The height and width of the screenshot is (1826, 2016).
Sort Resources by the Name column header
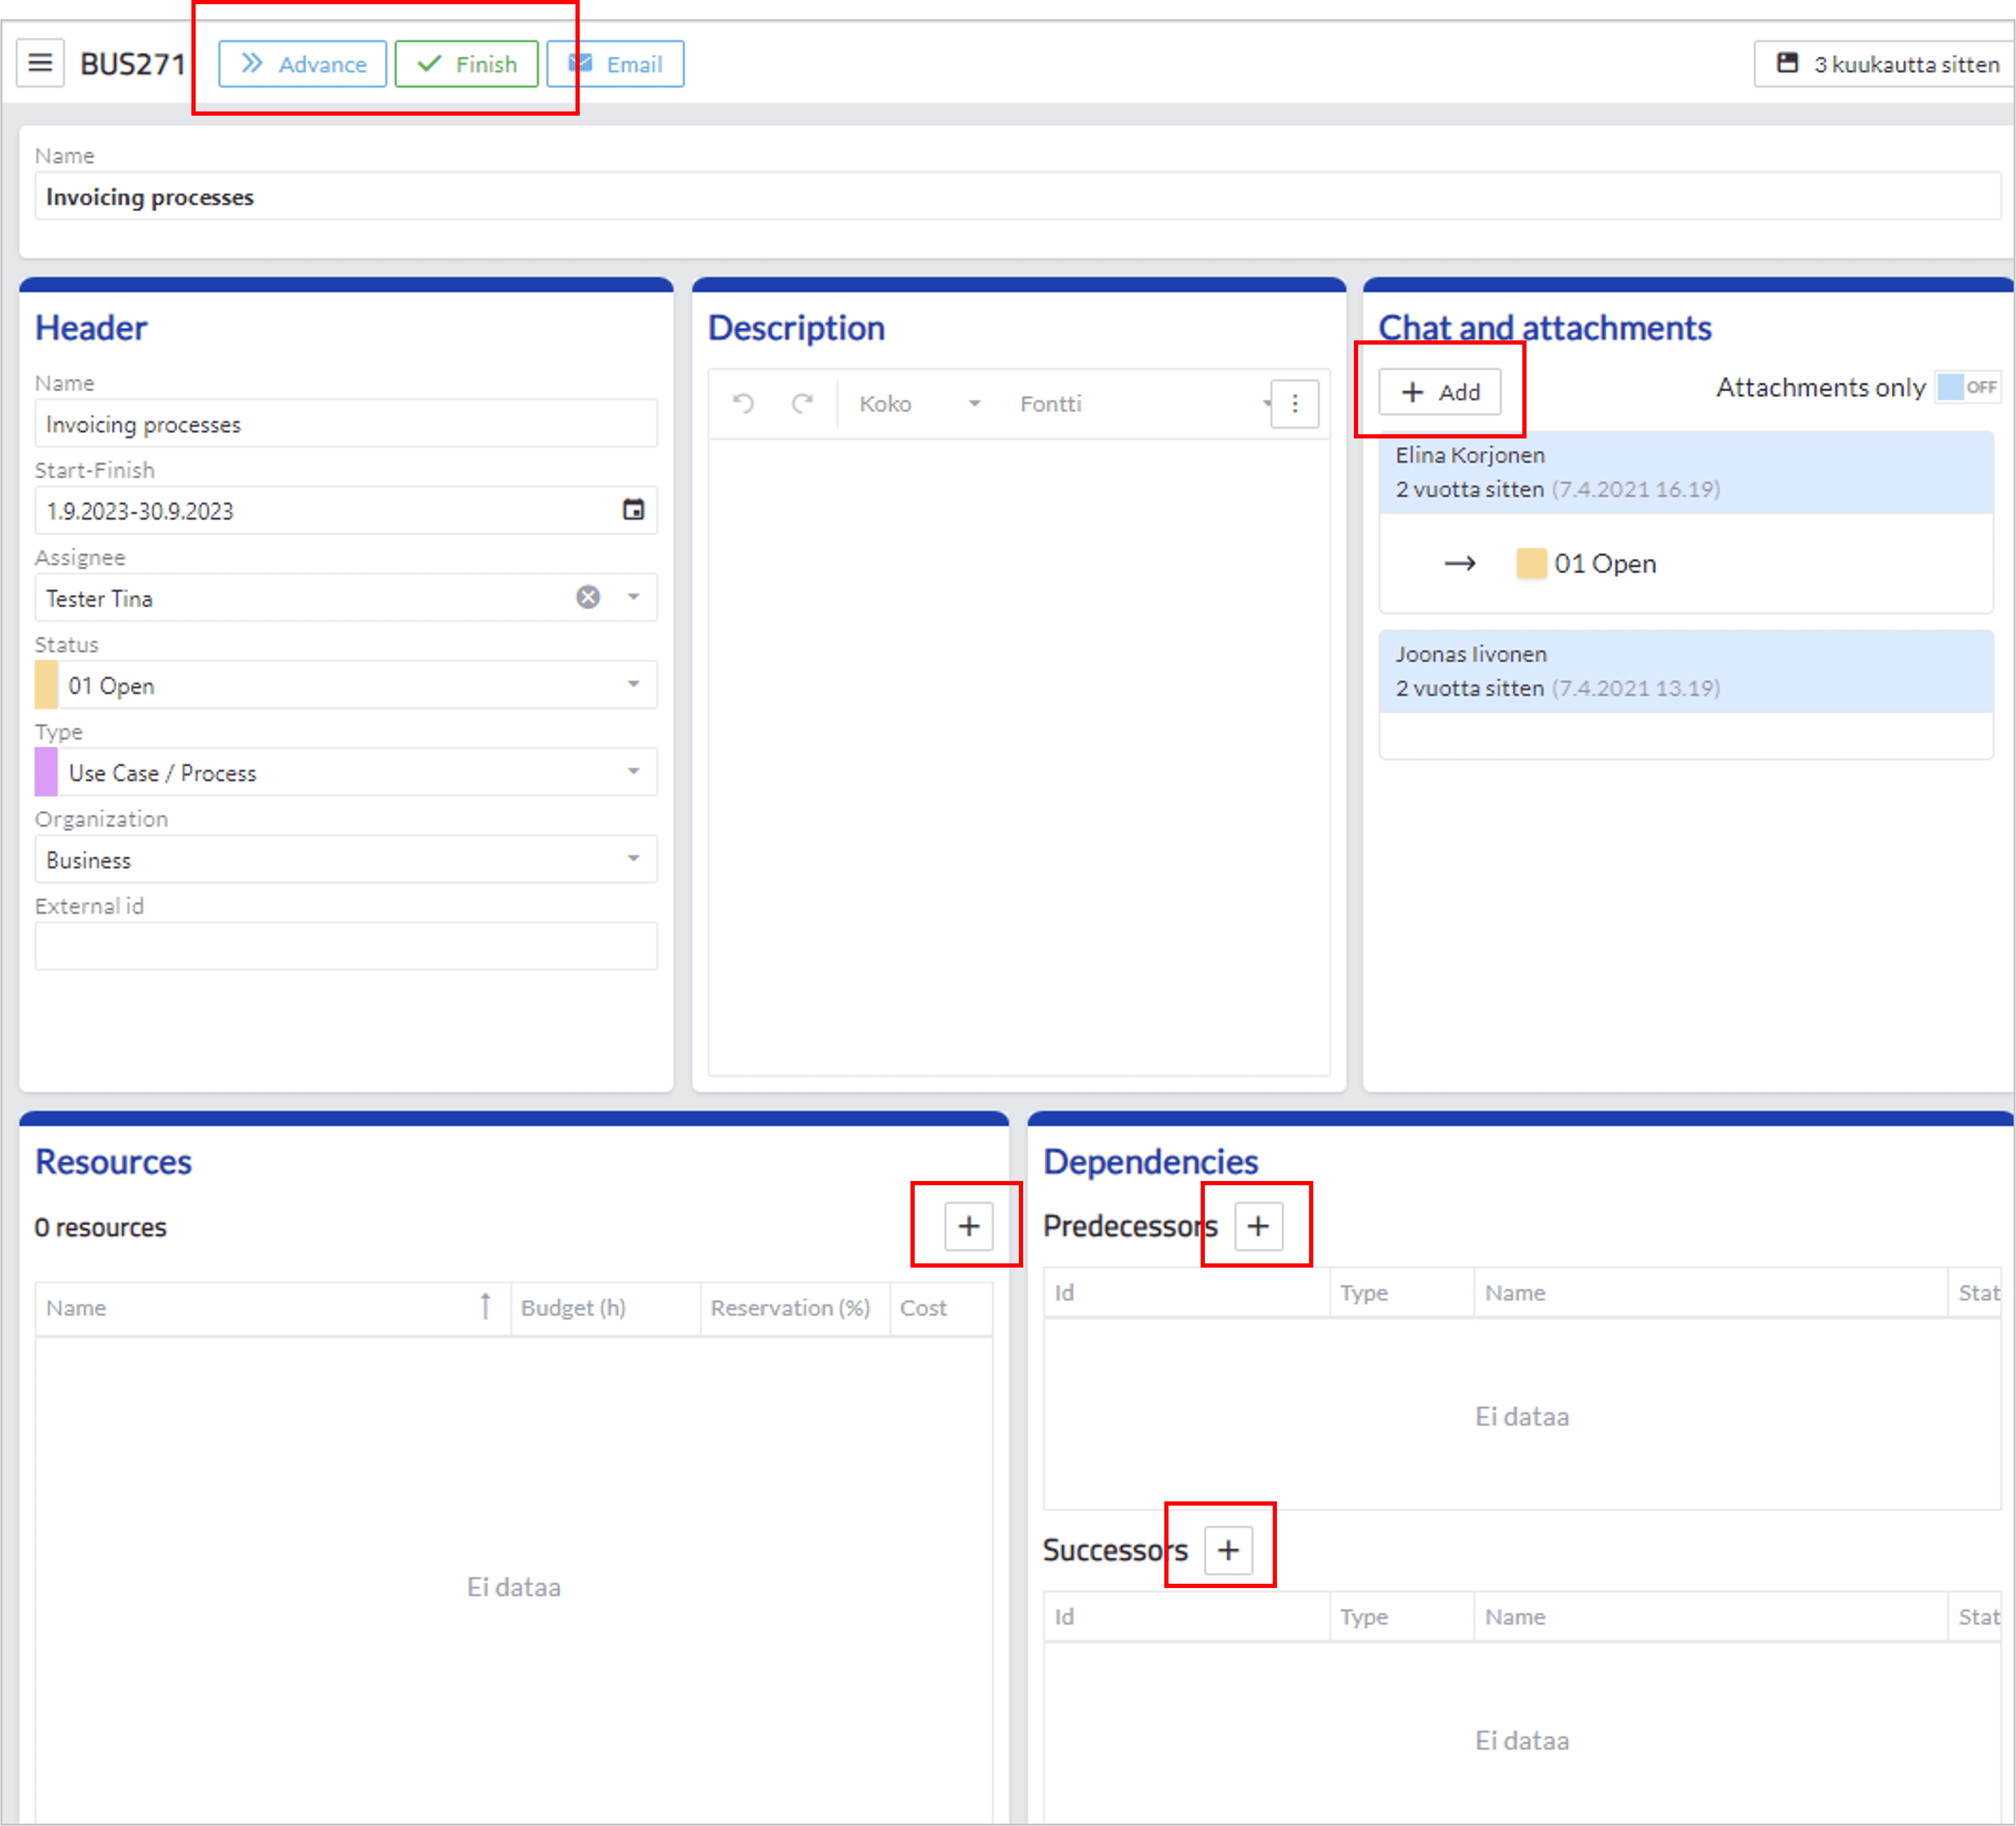[x=272, y=1308]
